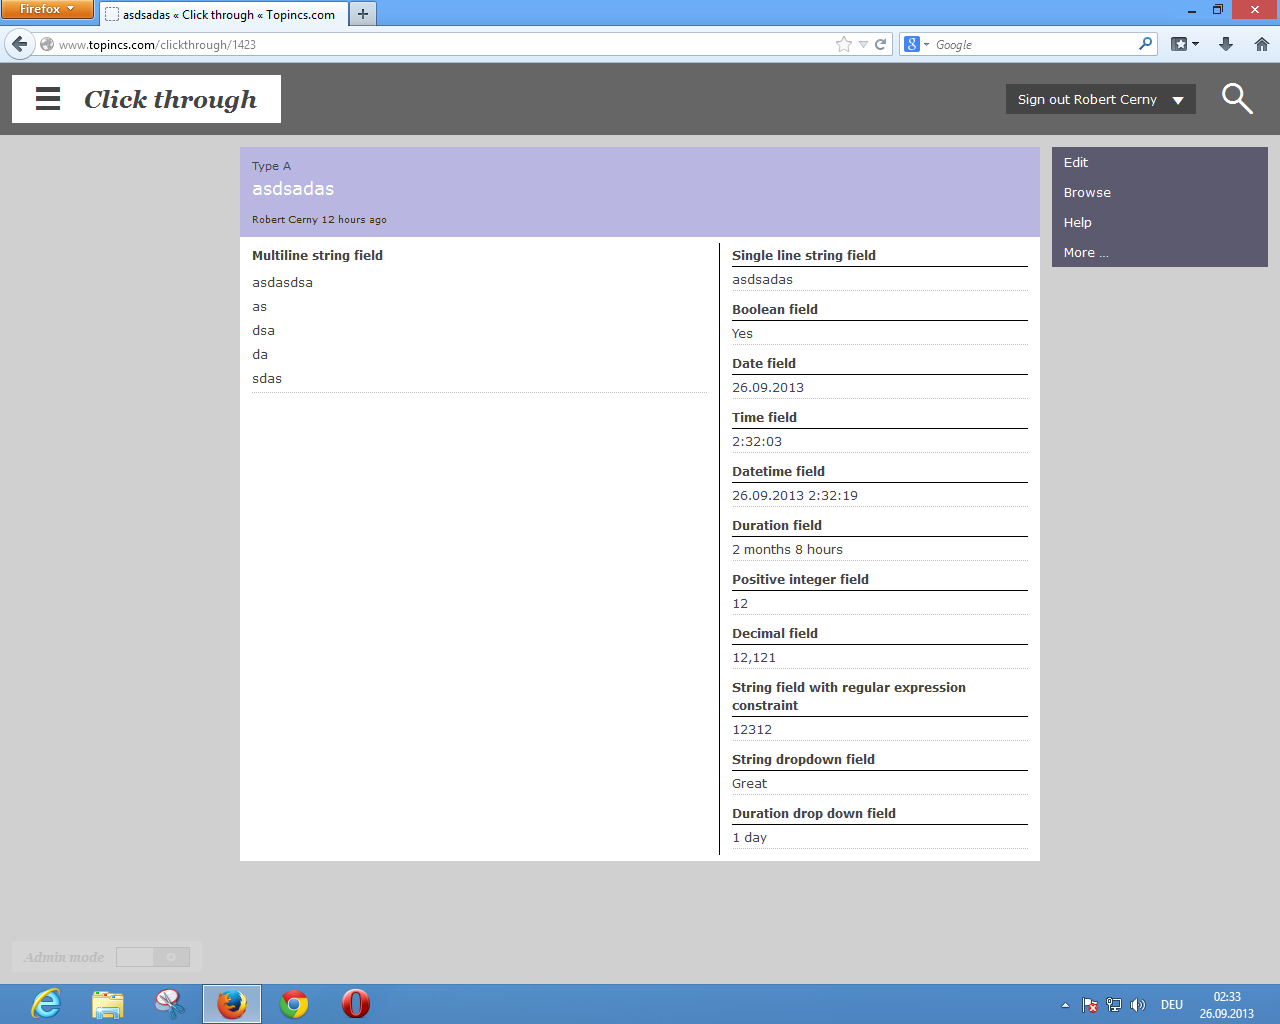Screen dimensions: 1280x1024
Task: Go to the Firefox home page icon
Action: point(1262,44)
